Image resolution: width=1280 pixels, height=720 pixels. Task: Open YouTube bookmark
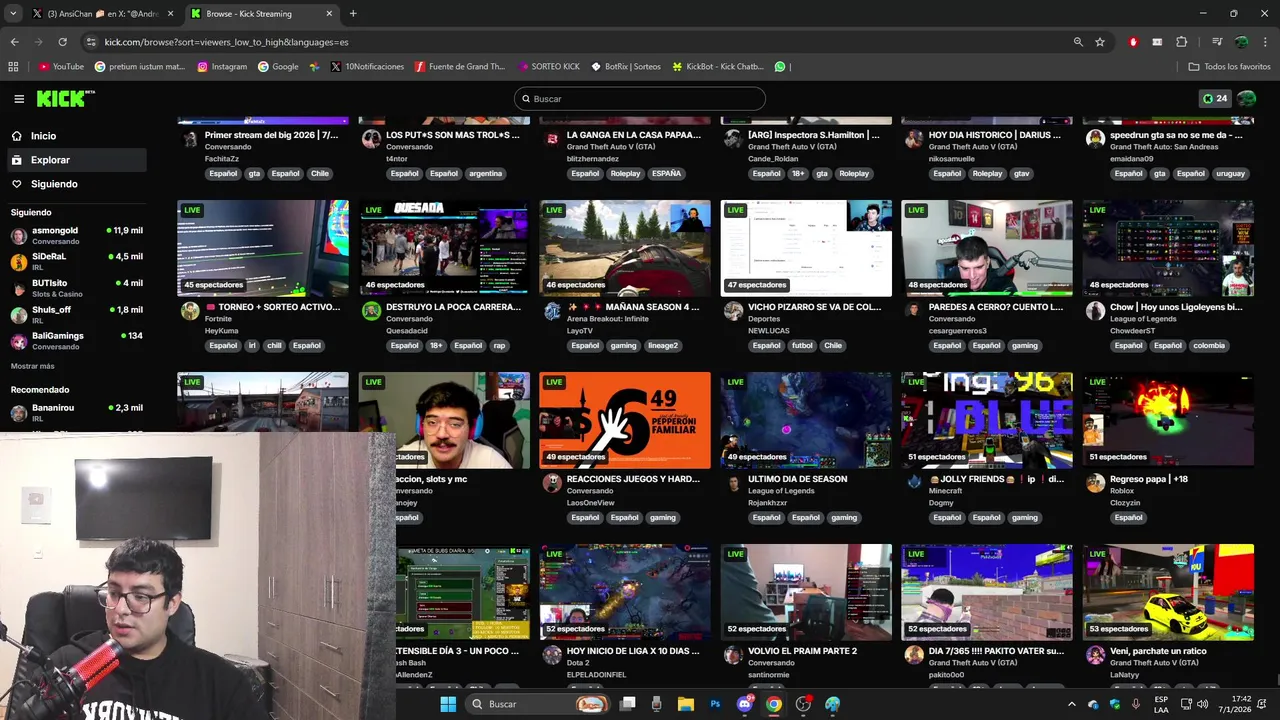click(x=61, y=67)
